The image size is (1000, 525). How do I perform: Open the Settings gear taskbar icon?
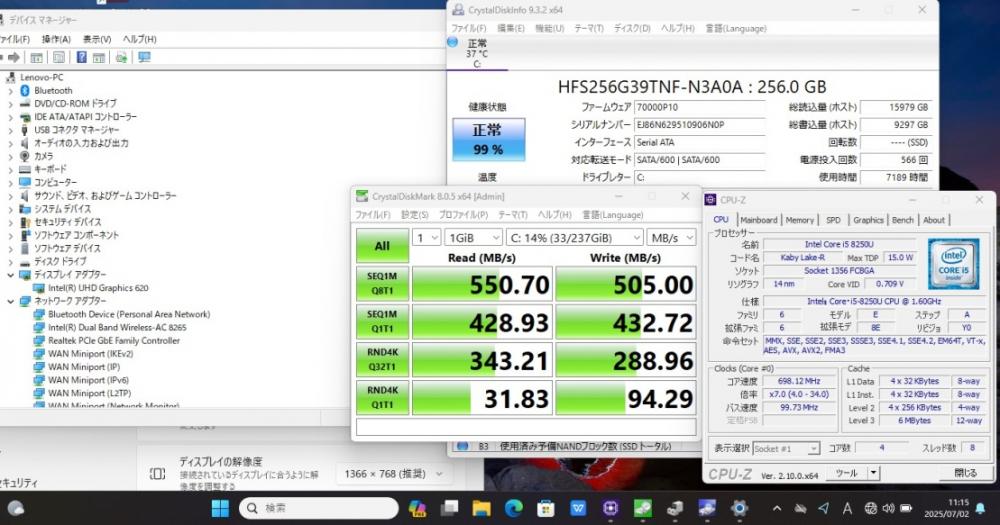tap(739, 508)
